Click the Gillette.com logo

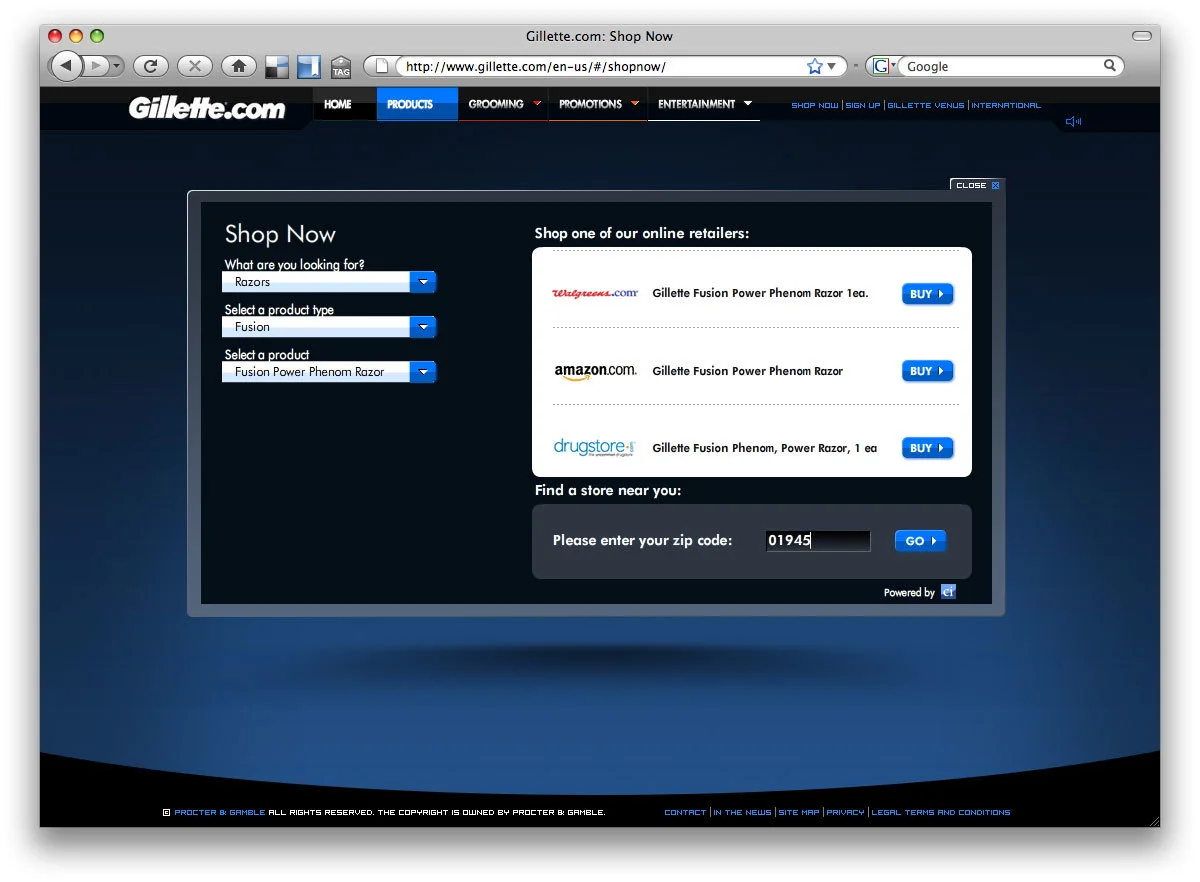(x=207, y=108)
